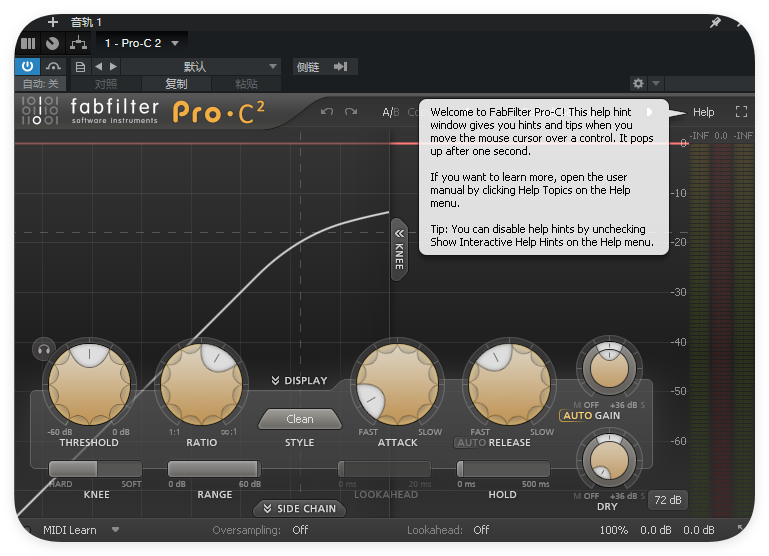Click the ATTACK knob
This screenshot has height=556, width=769.
click(397, 384)
